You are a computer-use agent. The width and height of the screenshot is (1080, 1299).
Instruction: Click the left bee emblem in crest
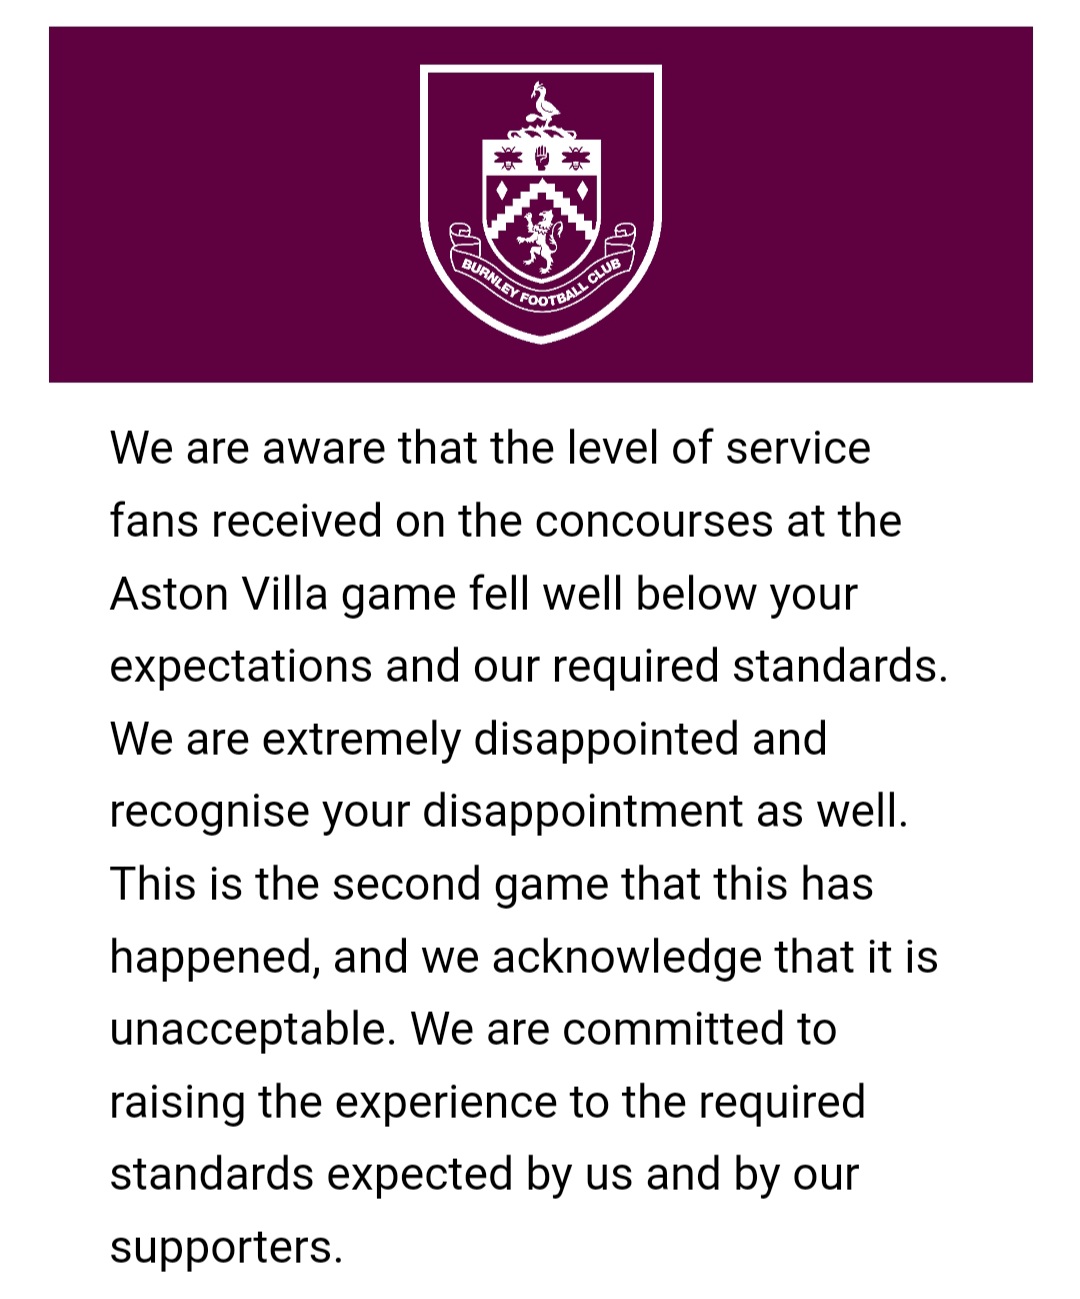(508, 157)
